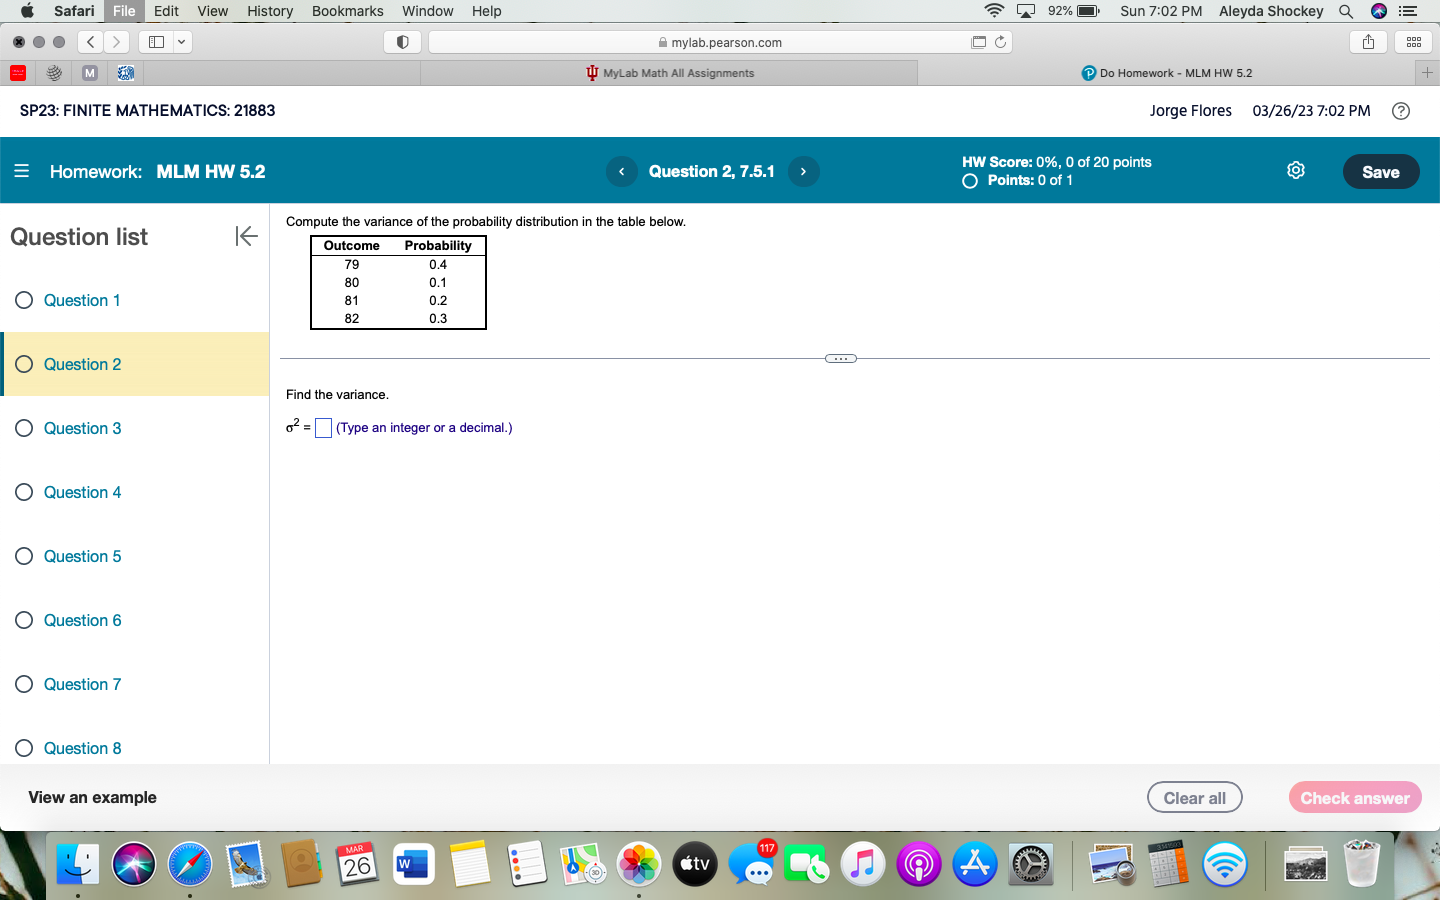Click the Points radio circle in header
The width and height of the screenshot is (1440, 900).
click(x=968, y=181)
